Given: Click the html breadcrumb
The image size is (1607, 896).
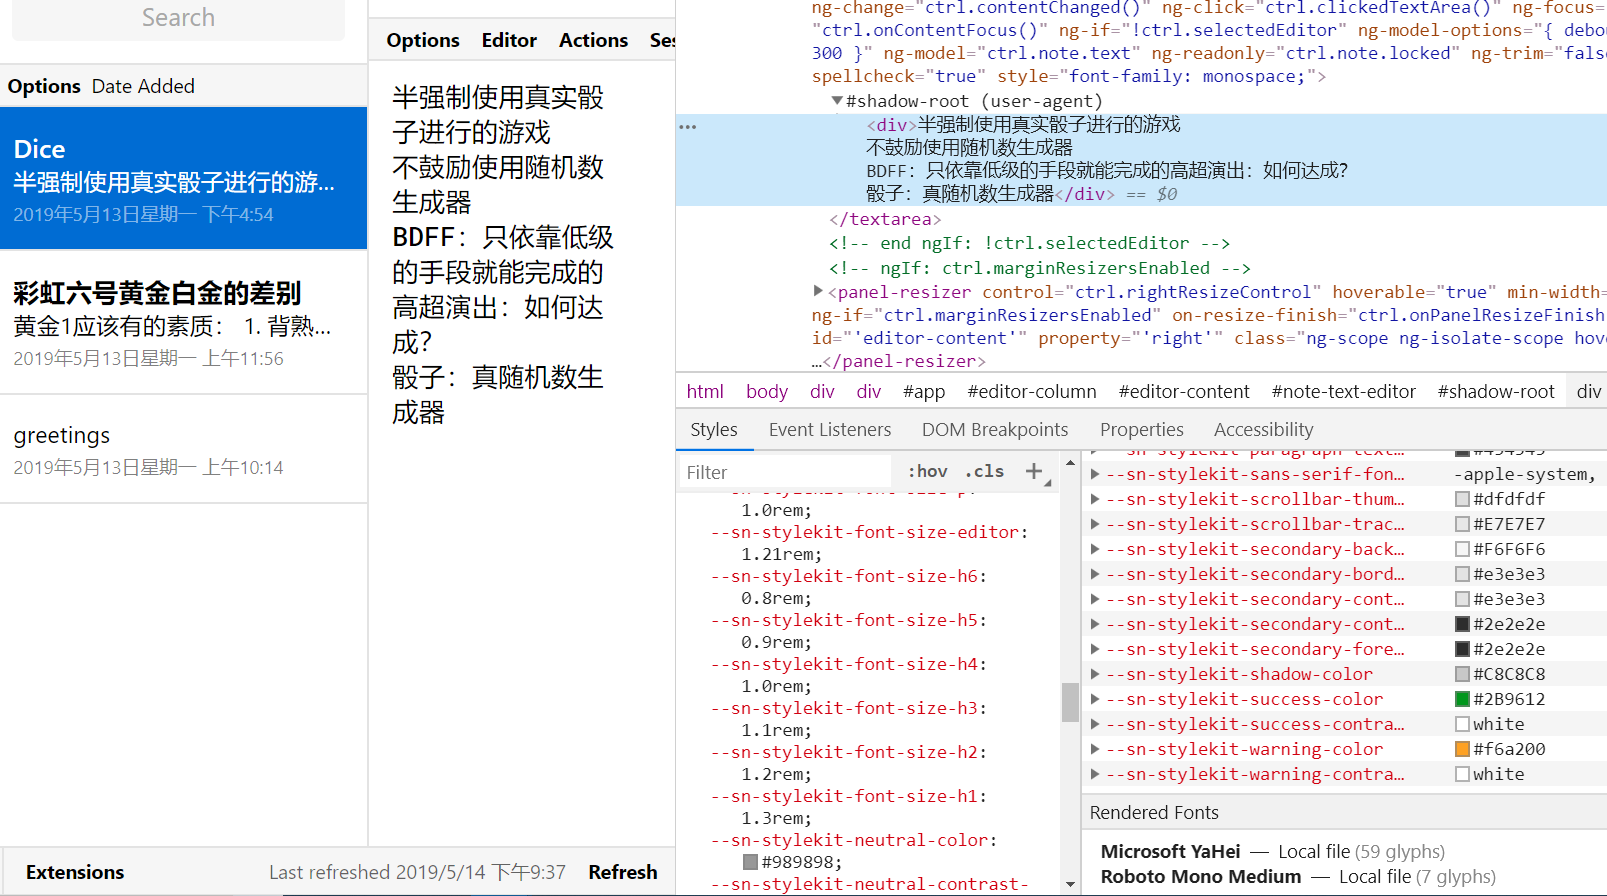Looking at the screenshot, I should pos(705,392).
